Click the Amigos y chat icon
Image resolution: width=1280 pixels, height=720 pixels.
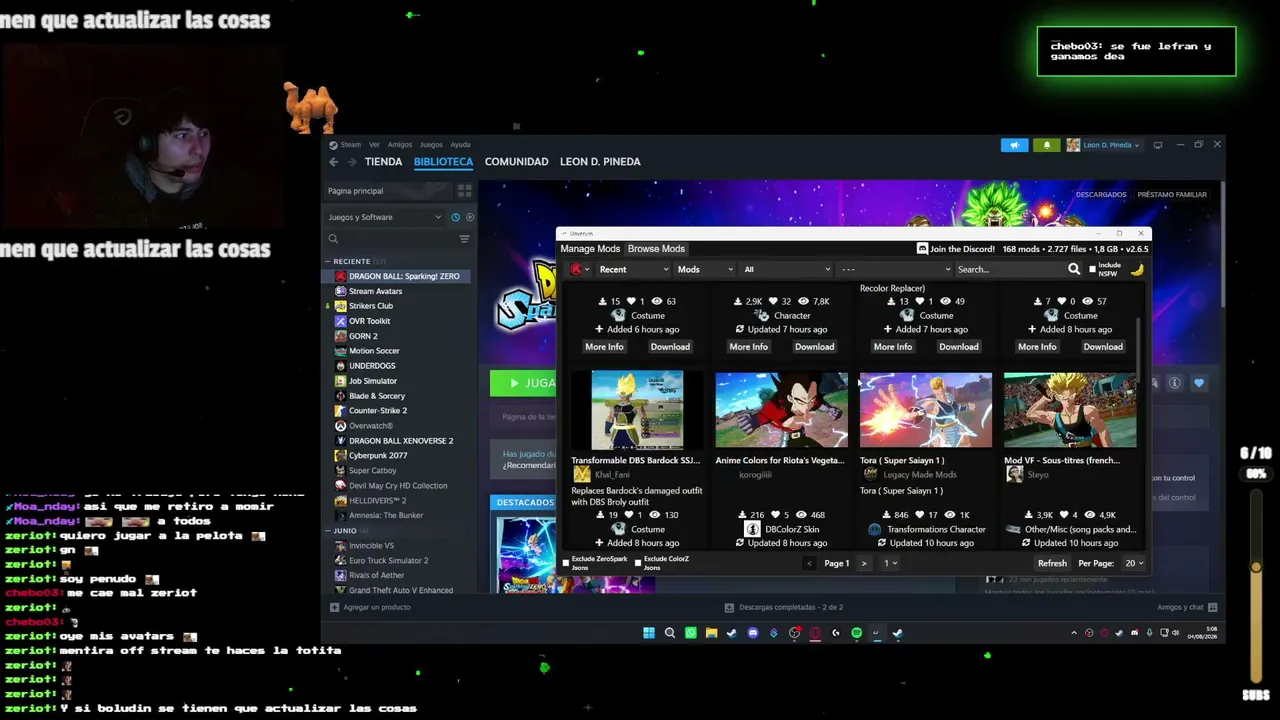click(1213, 607)
